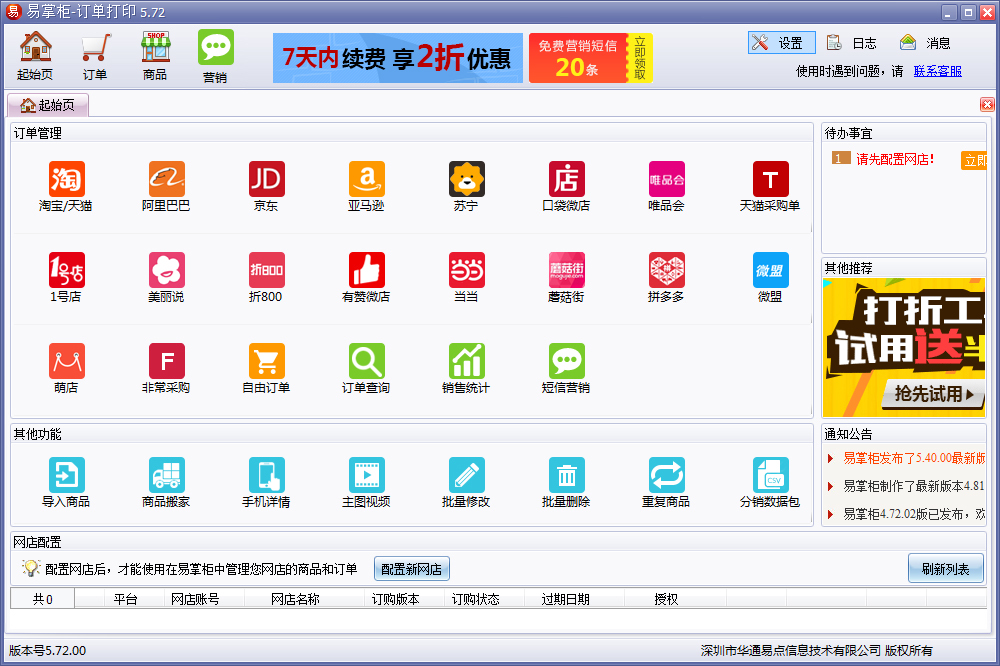Open the 阿里巴巴 order icon

point(166,186)
